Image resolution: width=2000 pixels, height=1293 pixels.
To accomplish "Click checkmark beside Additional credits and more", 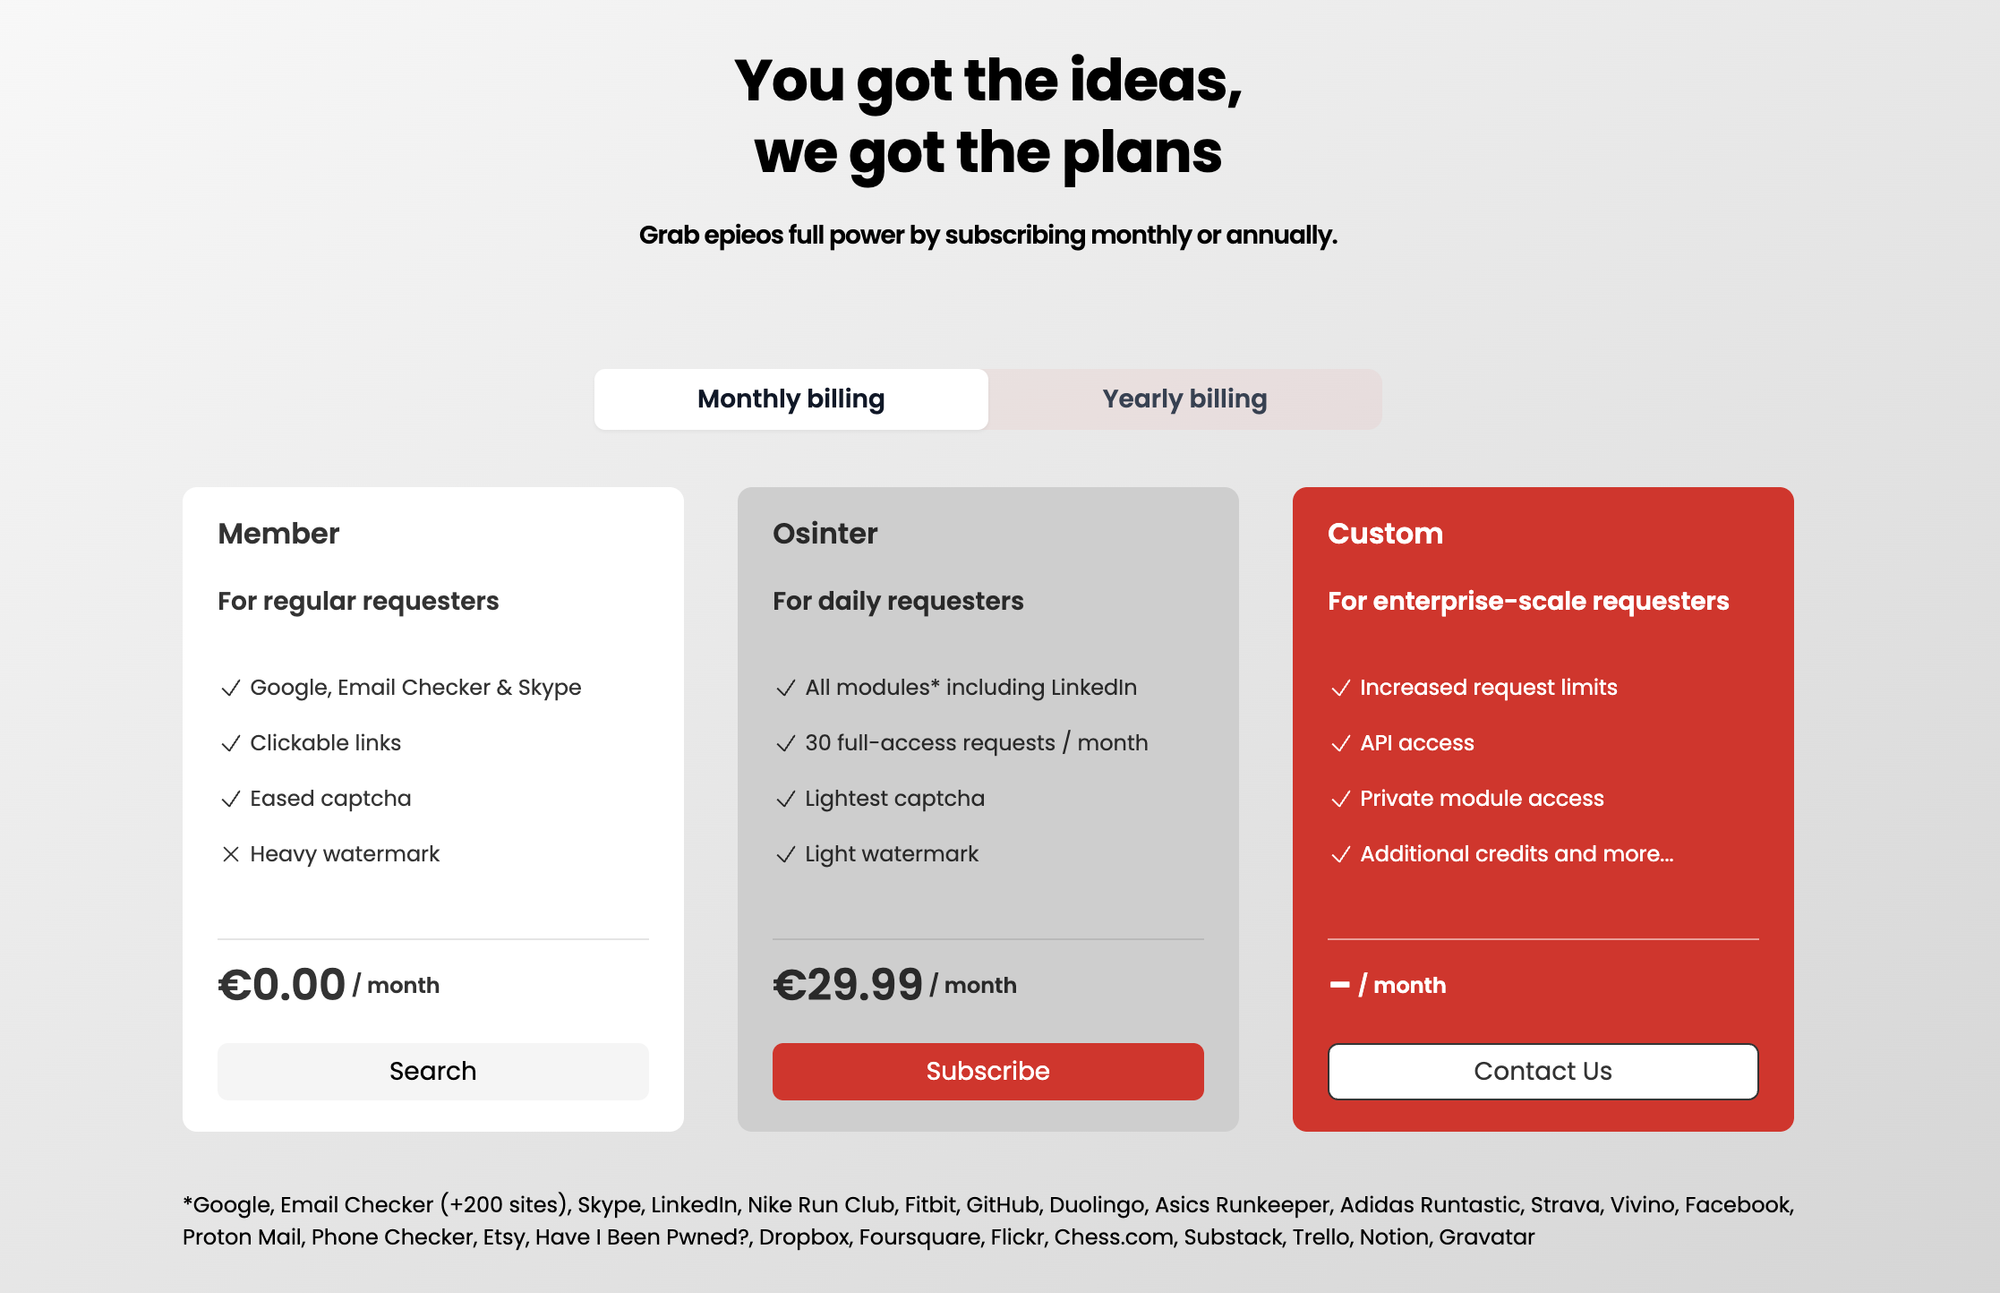I will click(x=1340, y=854).
